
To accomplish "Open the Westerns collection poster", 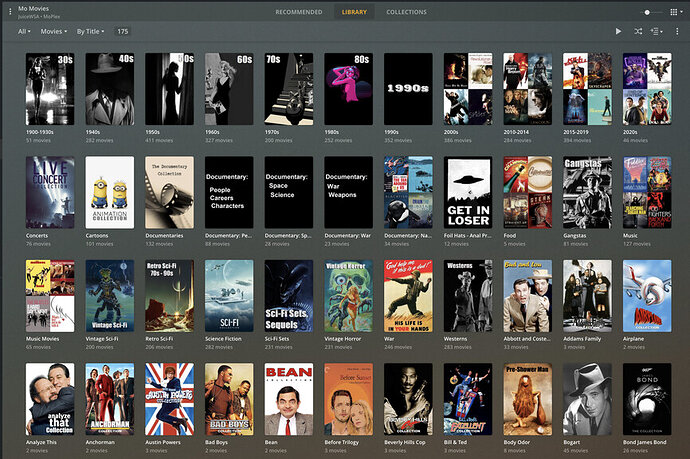I will coord(468,296).
